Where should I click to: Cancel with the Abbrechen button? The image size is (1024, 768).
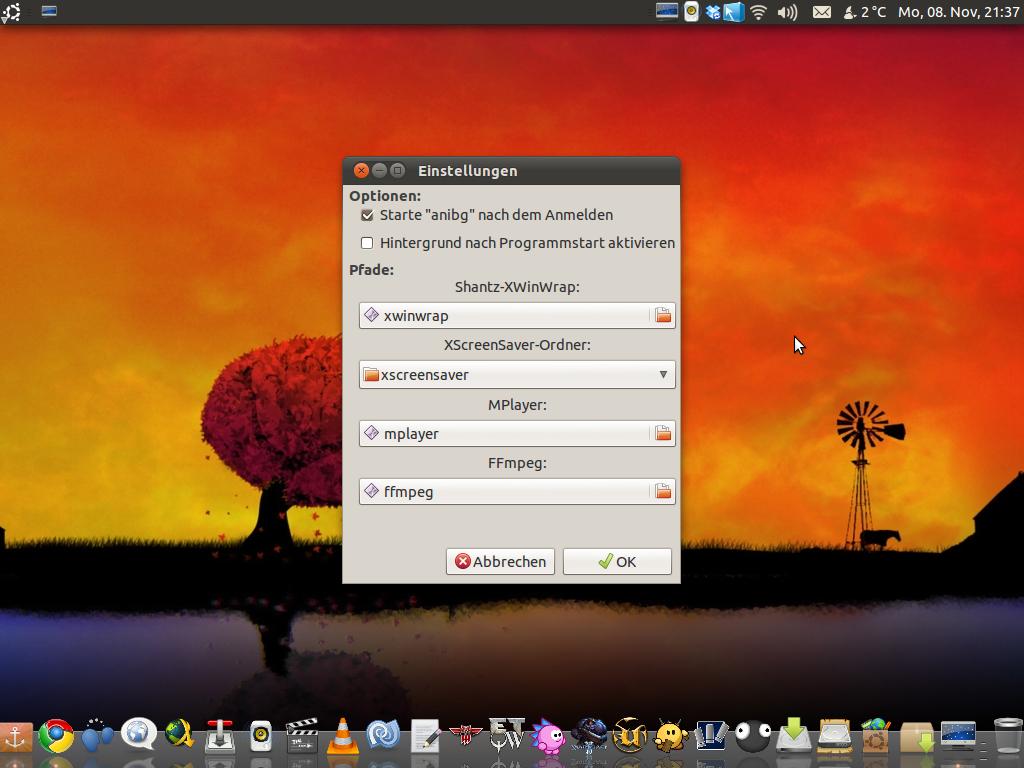click(x=500, y=562)
